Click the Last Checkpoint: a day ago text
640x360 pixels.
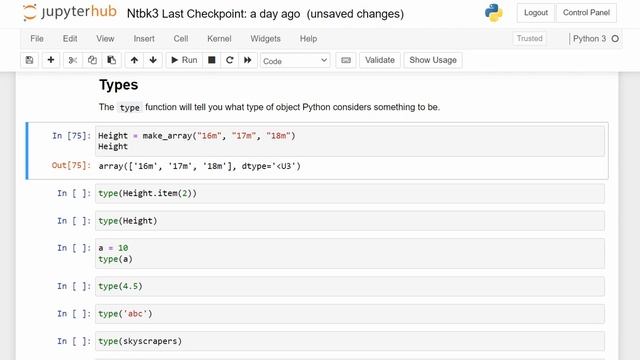tap(231, 14)
